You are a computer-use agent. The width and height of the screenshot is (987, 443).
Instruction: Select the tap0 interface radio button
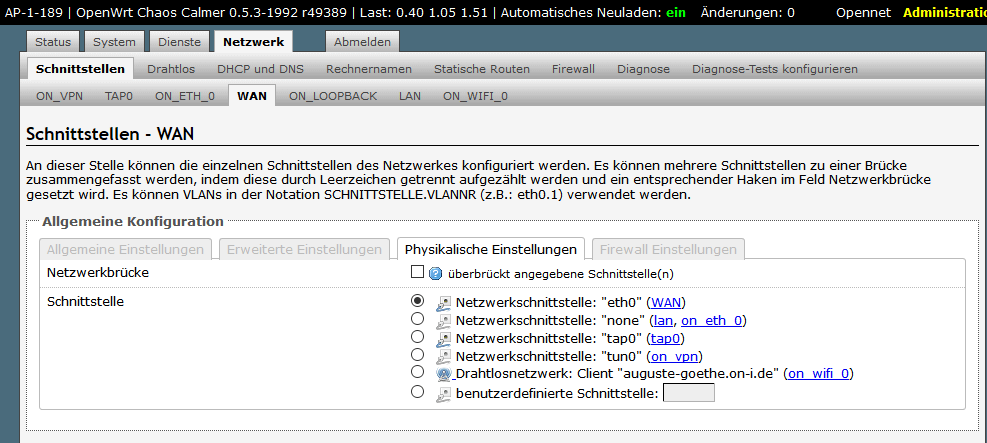coord(418,338)
